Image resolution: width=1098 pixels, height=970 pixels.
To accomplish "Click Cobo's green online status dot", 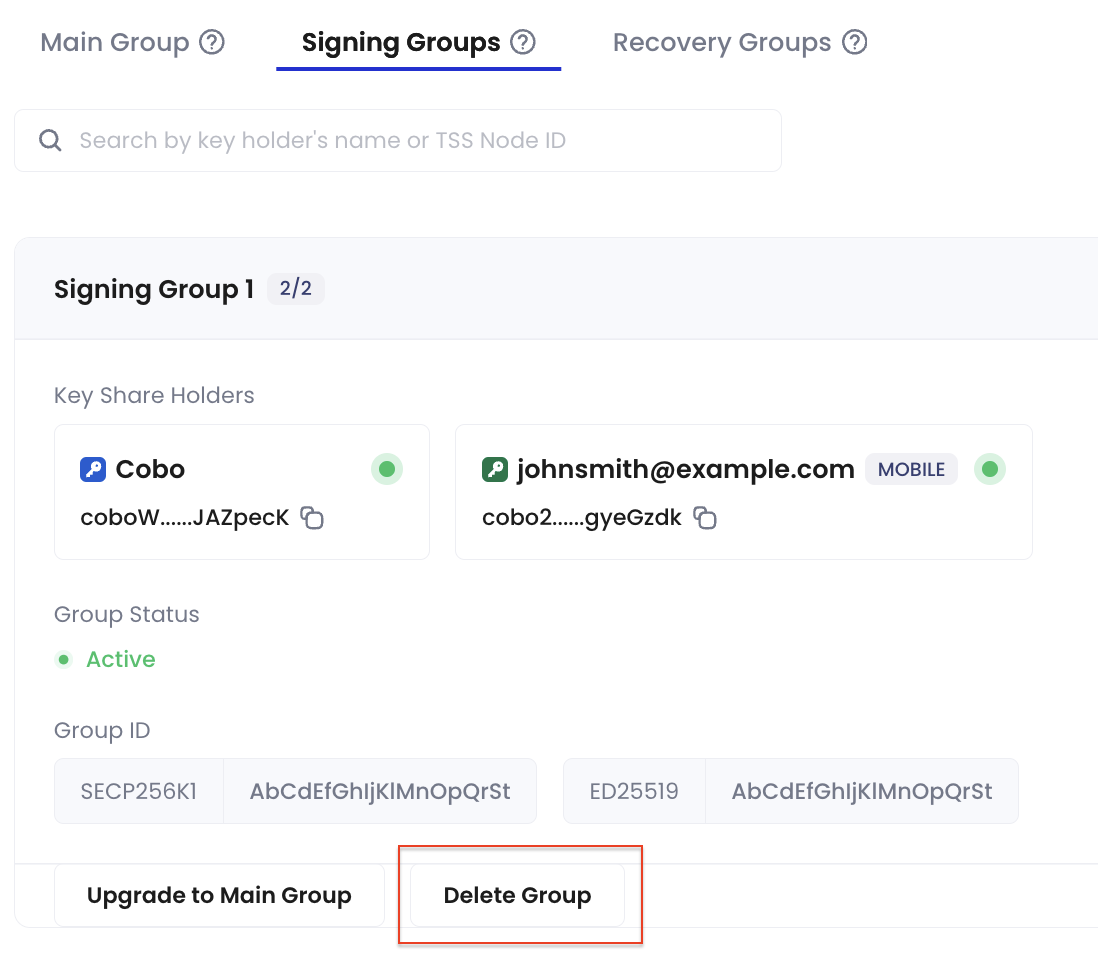I will point(387,469).
